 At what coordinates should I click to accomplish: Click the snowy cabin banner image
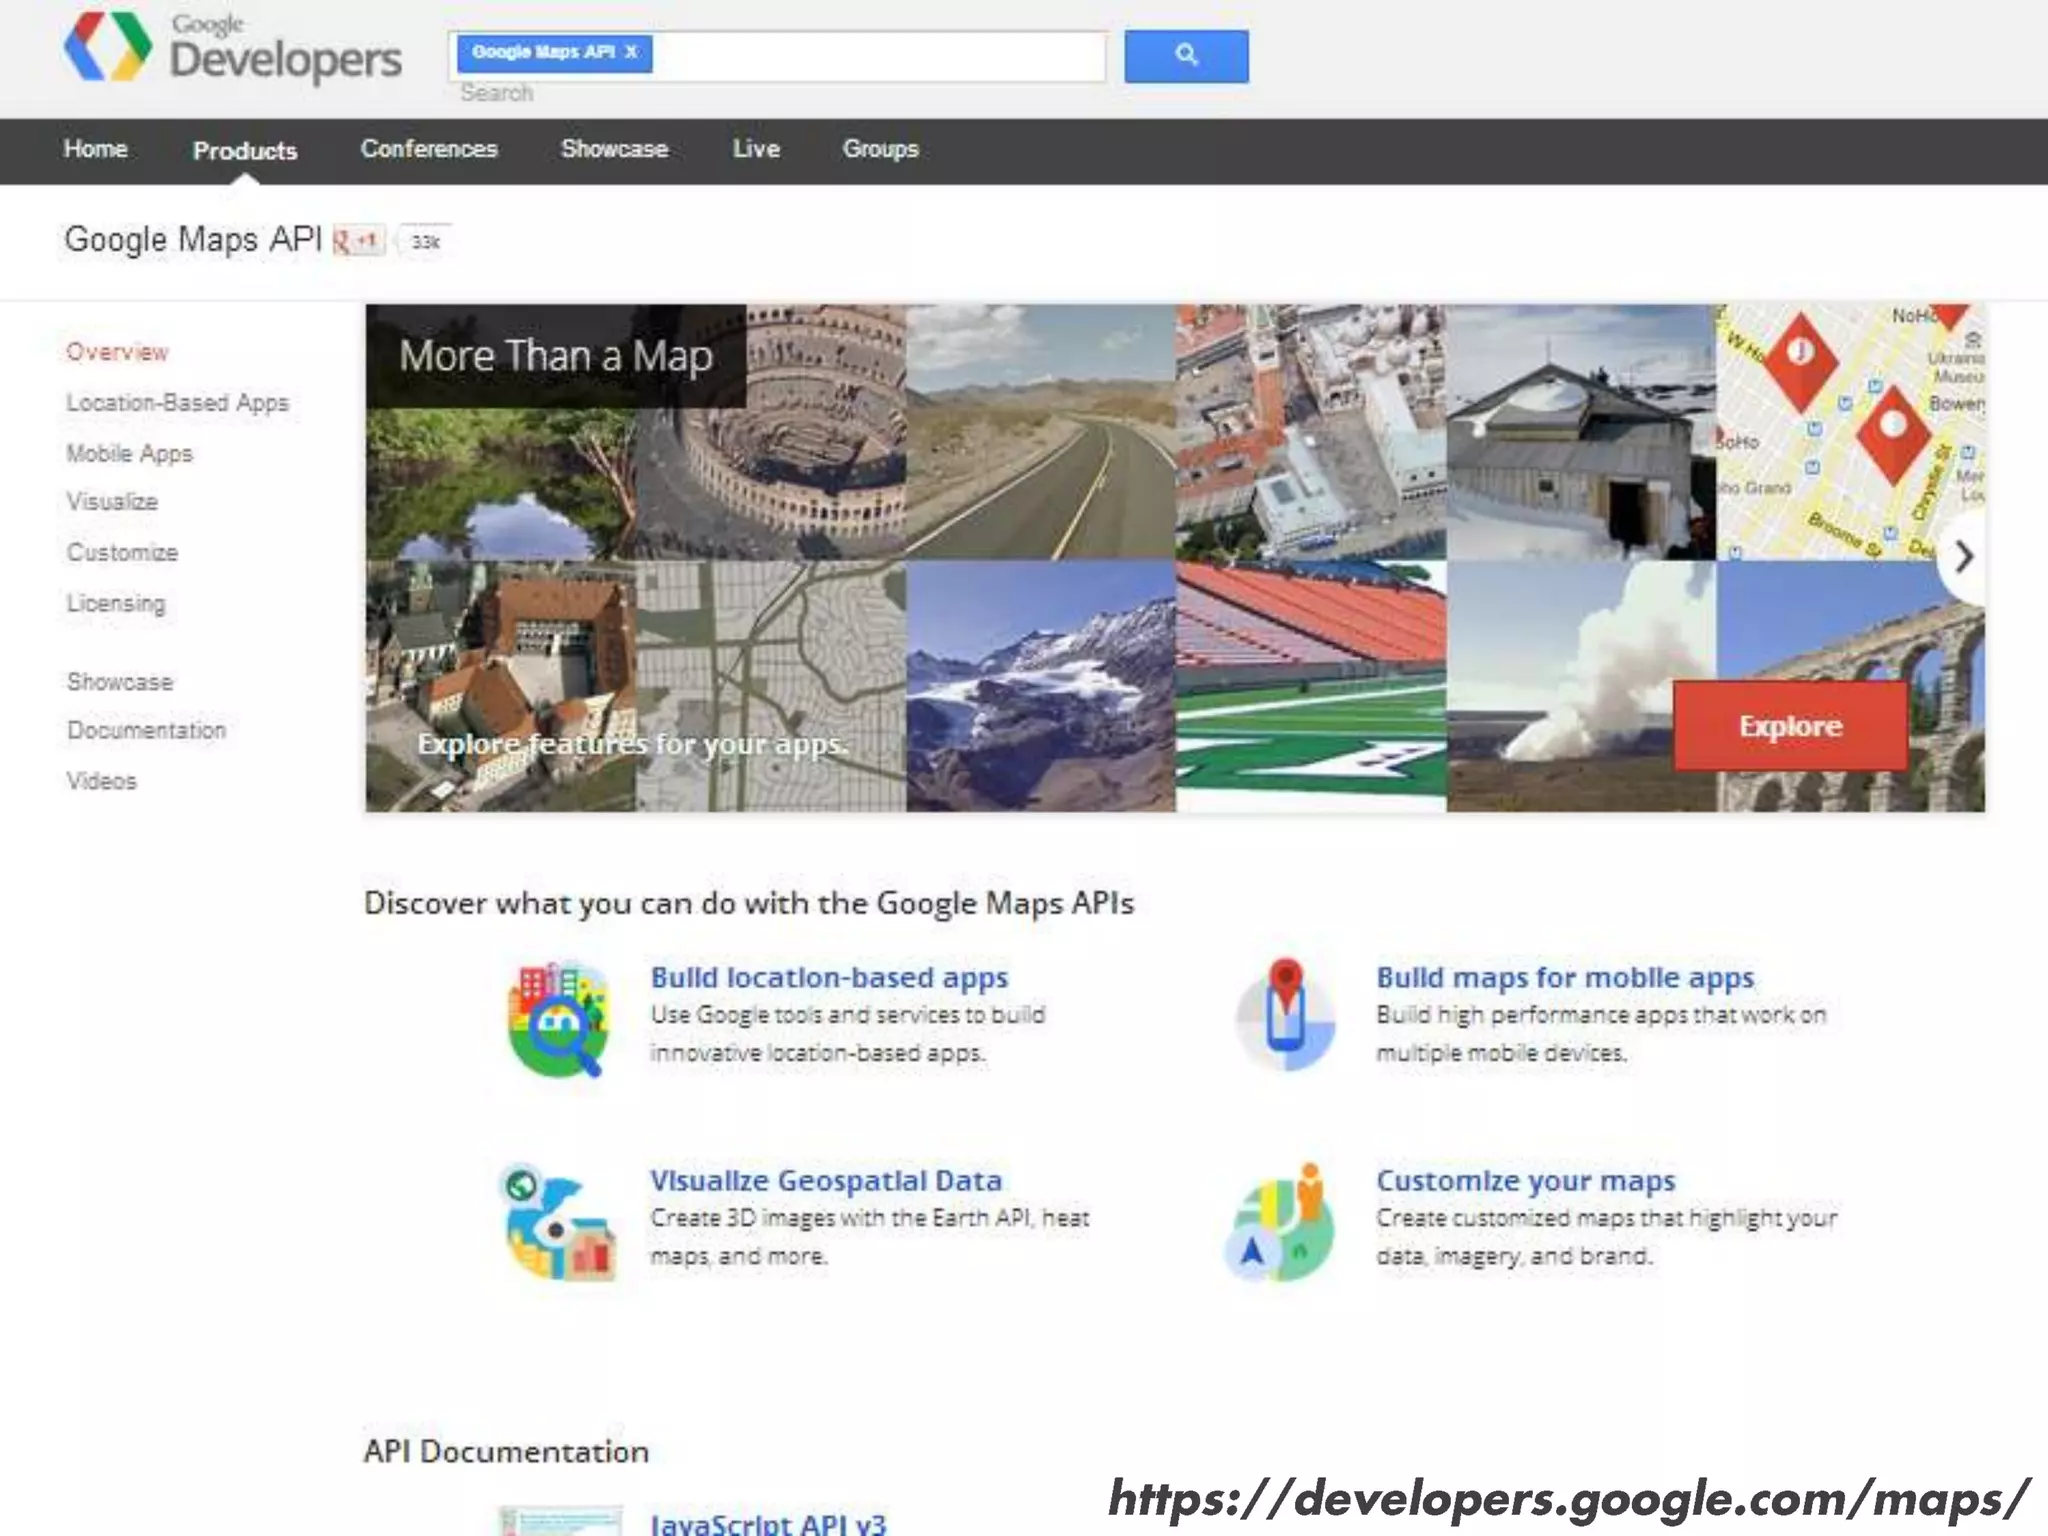pyautogui.click(x=1581, y=432)
